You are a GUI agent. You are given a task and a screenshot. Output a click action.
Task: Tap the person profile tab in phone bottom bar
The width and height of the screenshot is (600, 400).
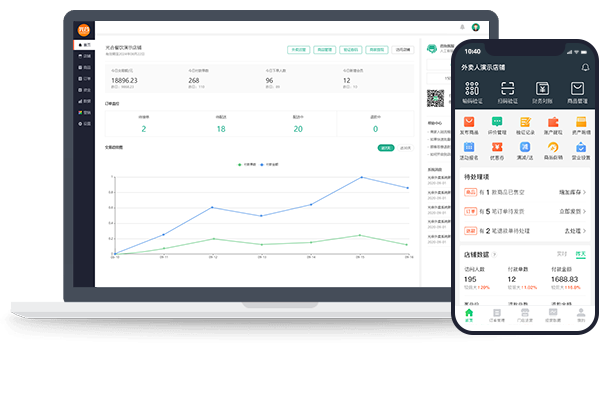[581, 315]
